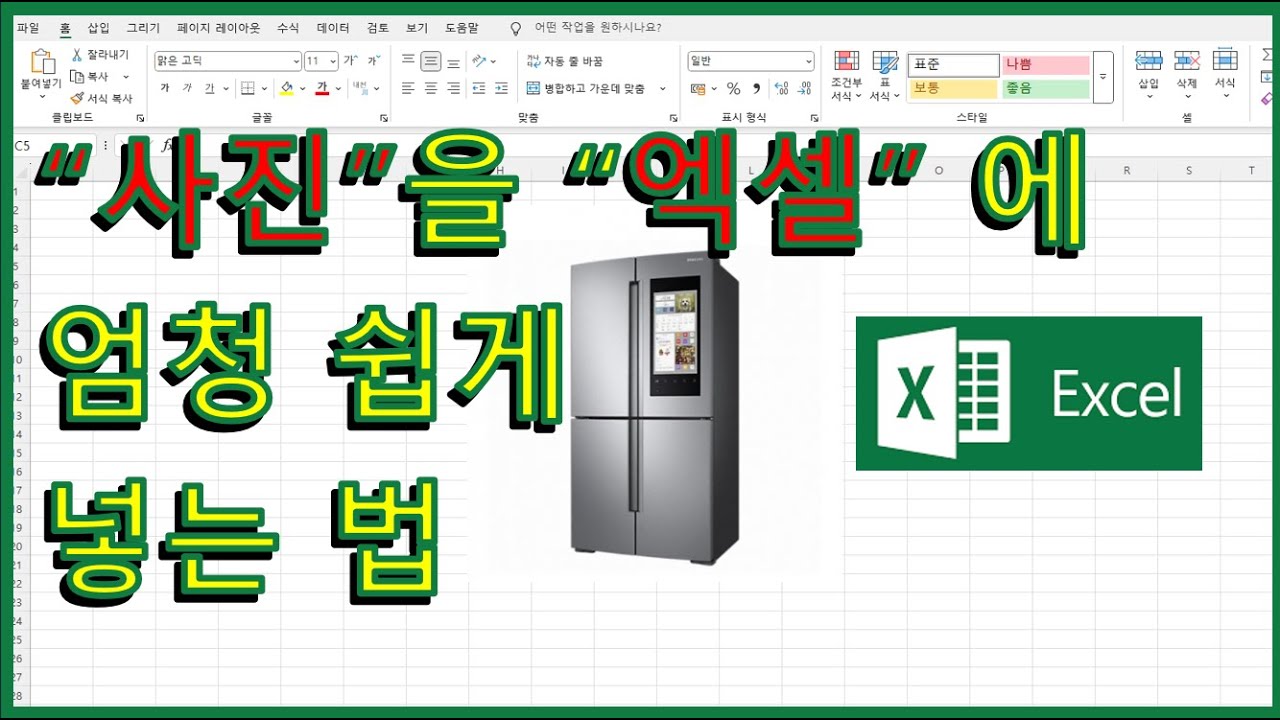The width and height of the screenshot is (1280, 720).
Task: Open the font size dropdown
Action: (x=333, y=61)
